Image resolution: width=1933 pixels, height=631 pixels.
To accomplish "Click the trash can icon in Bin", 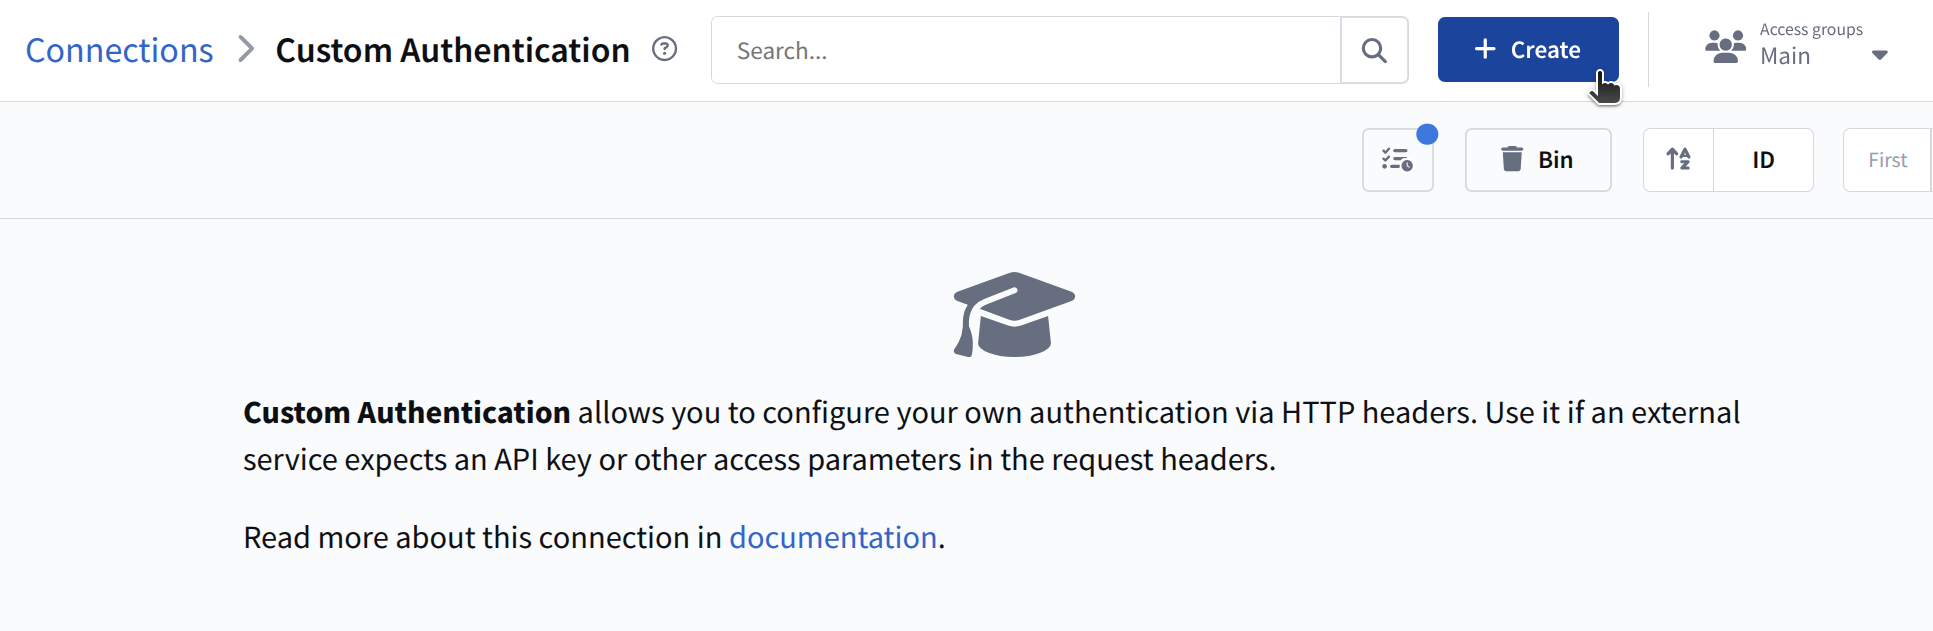I will pyautogui.click(x=1512, y=159).
